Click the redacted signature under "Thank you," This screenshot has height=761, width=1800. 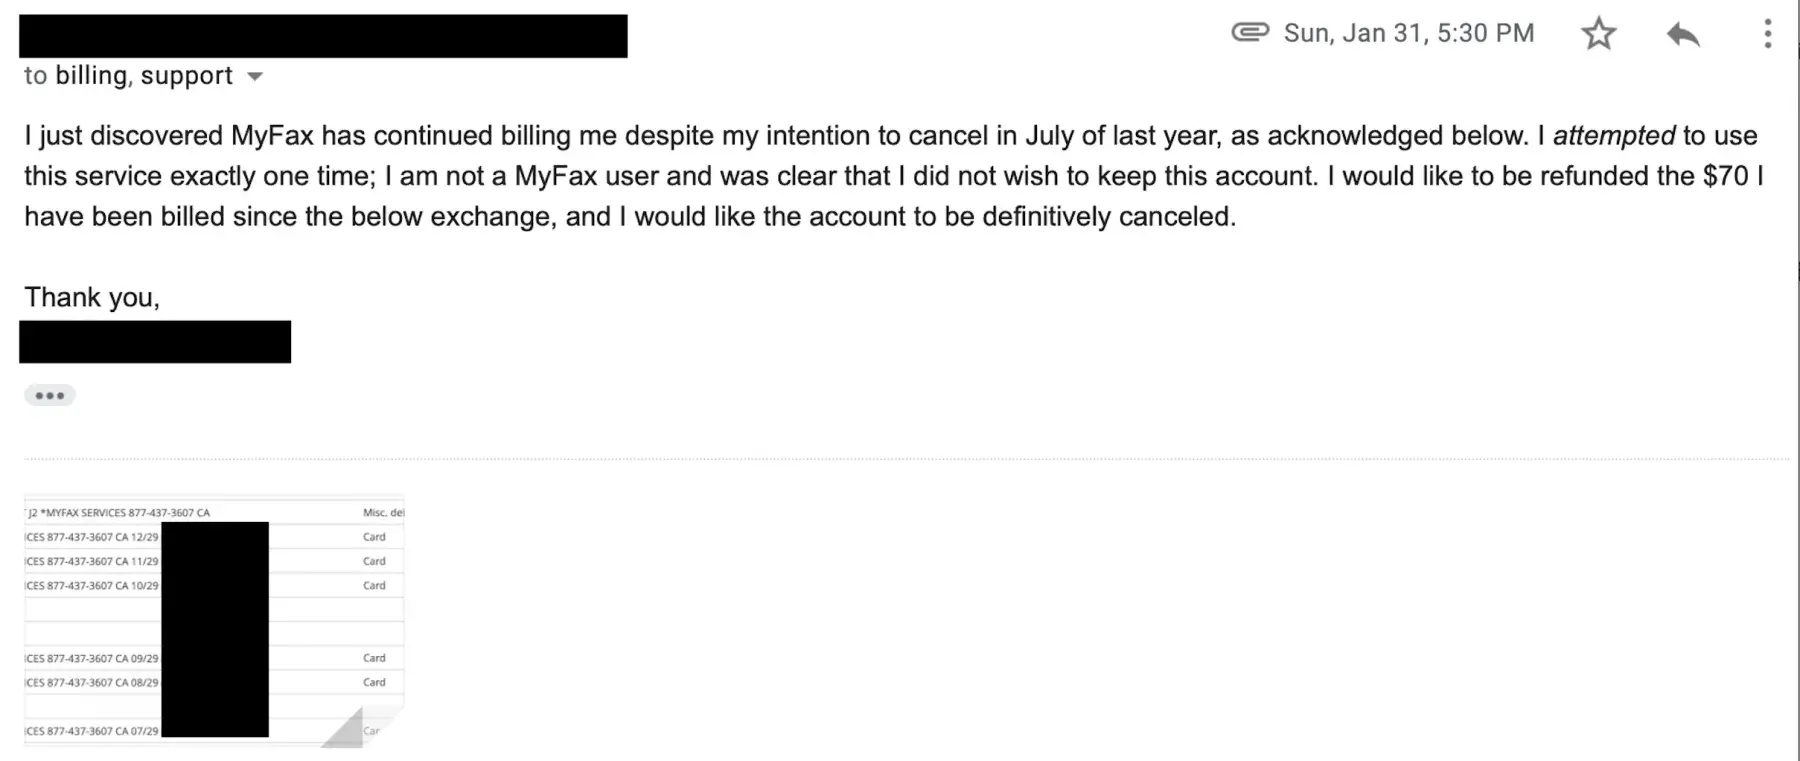coord(155,342)
